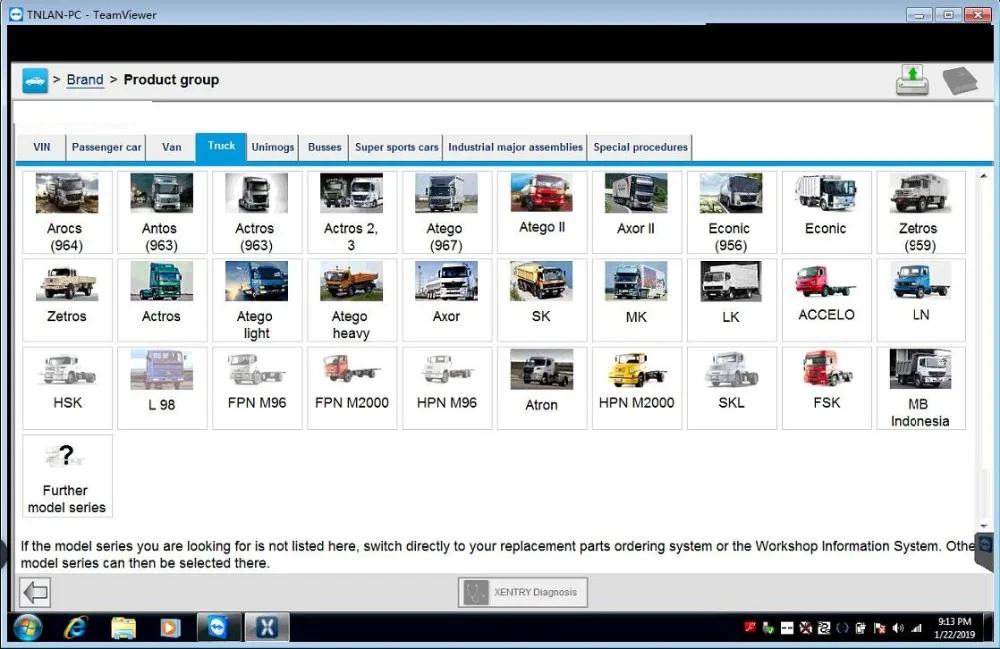Open the Windows Start menu

[28, 628]
